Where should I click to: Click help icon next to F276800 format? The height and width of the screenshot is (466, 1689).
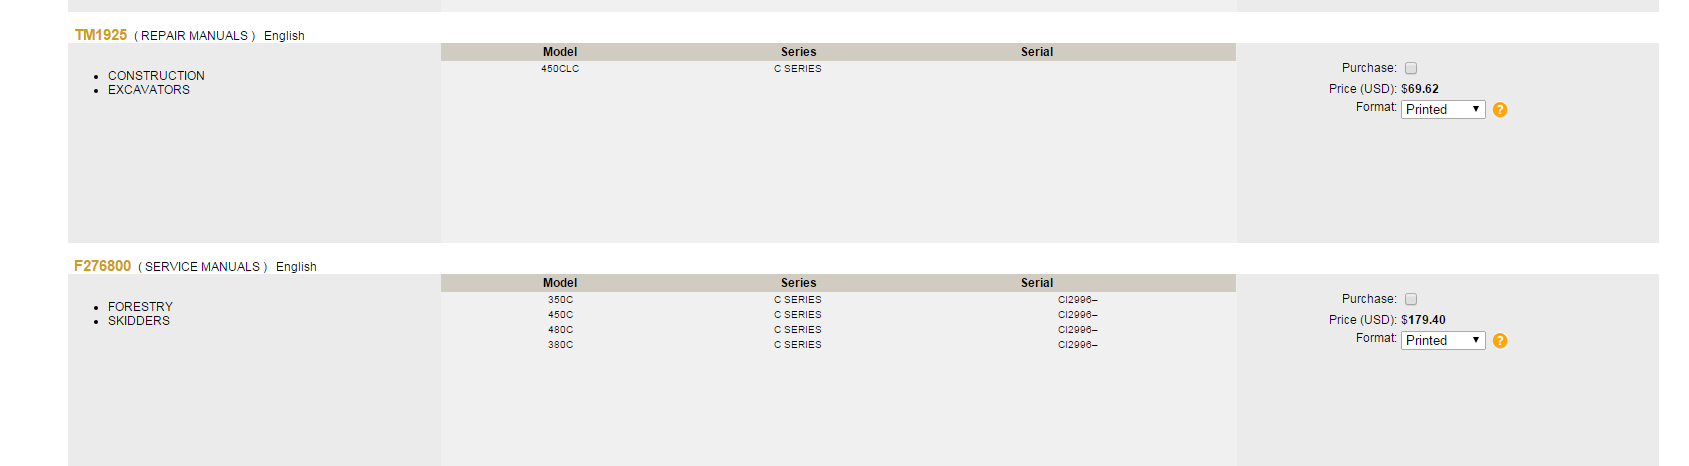coord(1500,341)
